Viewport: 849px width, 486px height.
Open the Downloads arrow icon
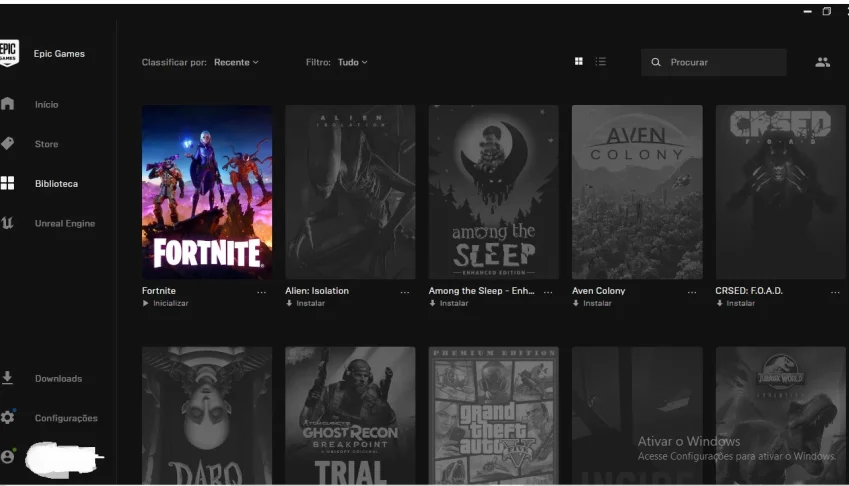(7, 378)
